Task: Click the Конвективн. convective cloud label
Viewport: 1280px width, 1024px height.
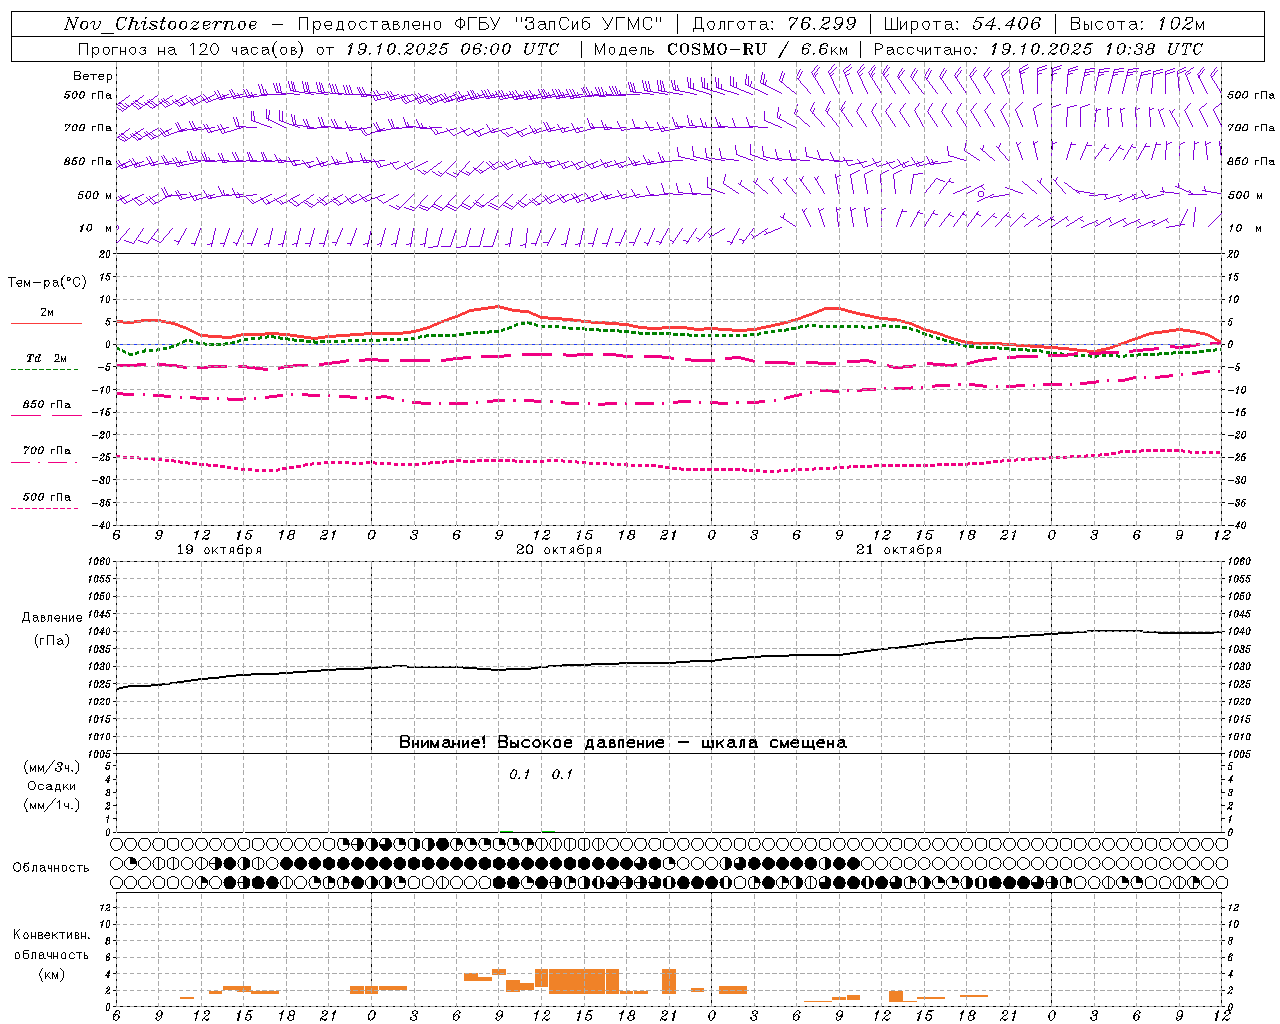Action: [x=51, y=935]
